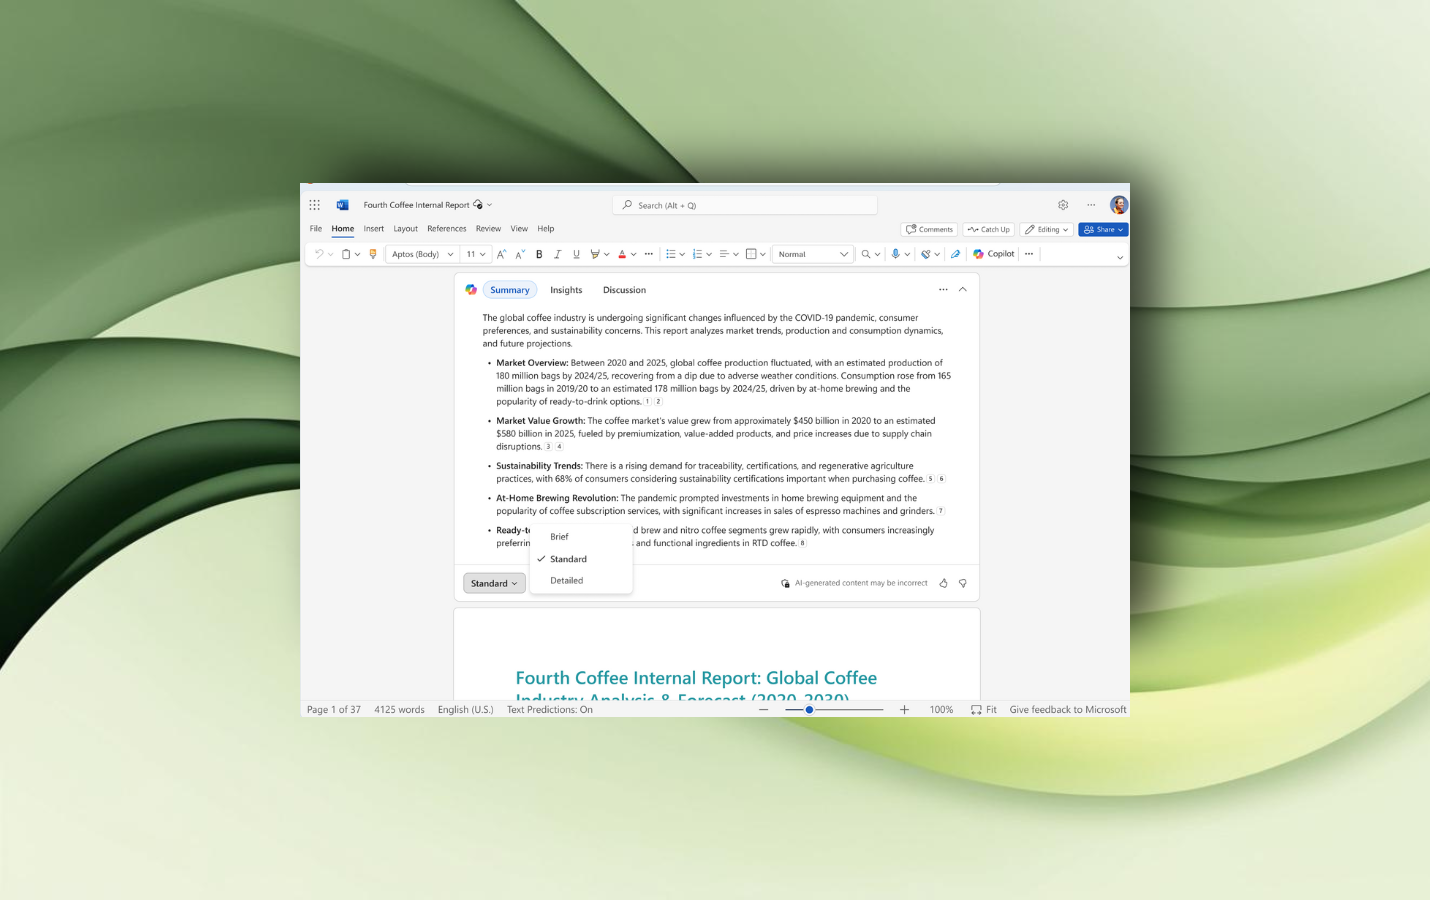Viewport: 1430px width, 900px height.
Task: Open summary card more options ellipsis
Action: 943,290
